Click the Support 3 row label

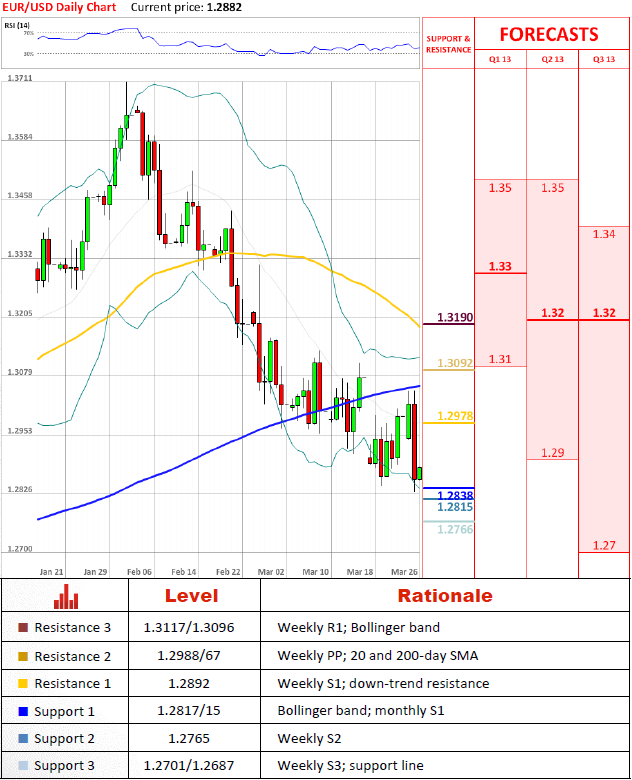[64, 766]
